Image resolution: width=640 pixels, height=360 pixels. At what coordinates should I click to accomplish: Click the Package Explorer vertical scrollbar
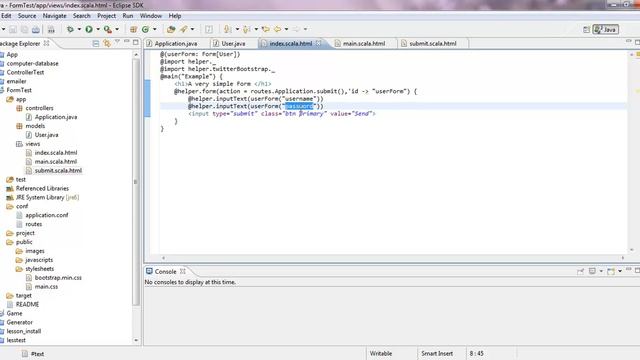[x=136, y=182]
